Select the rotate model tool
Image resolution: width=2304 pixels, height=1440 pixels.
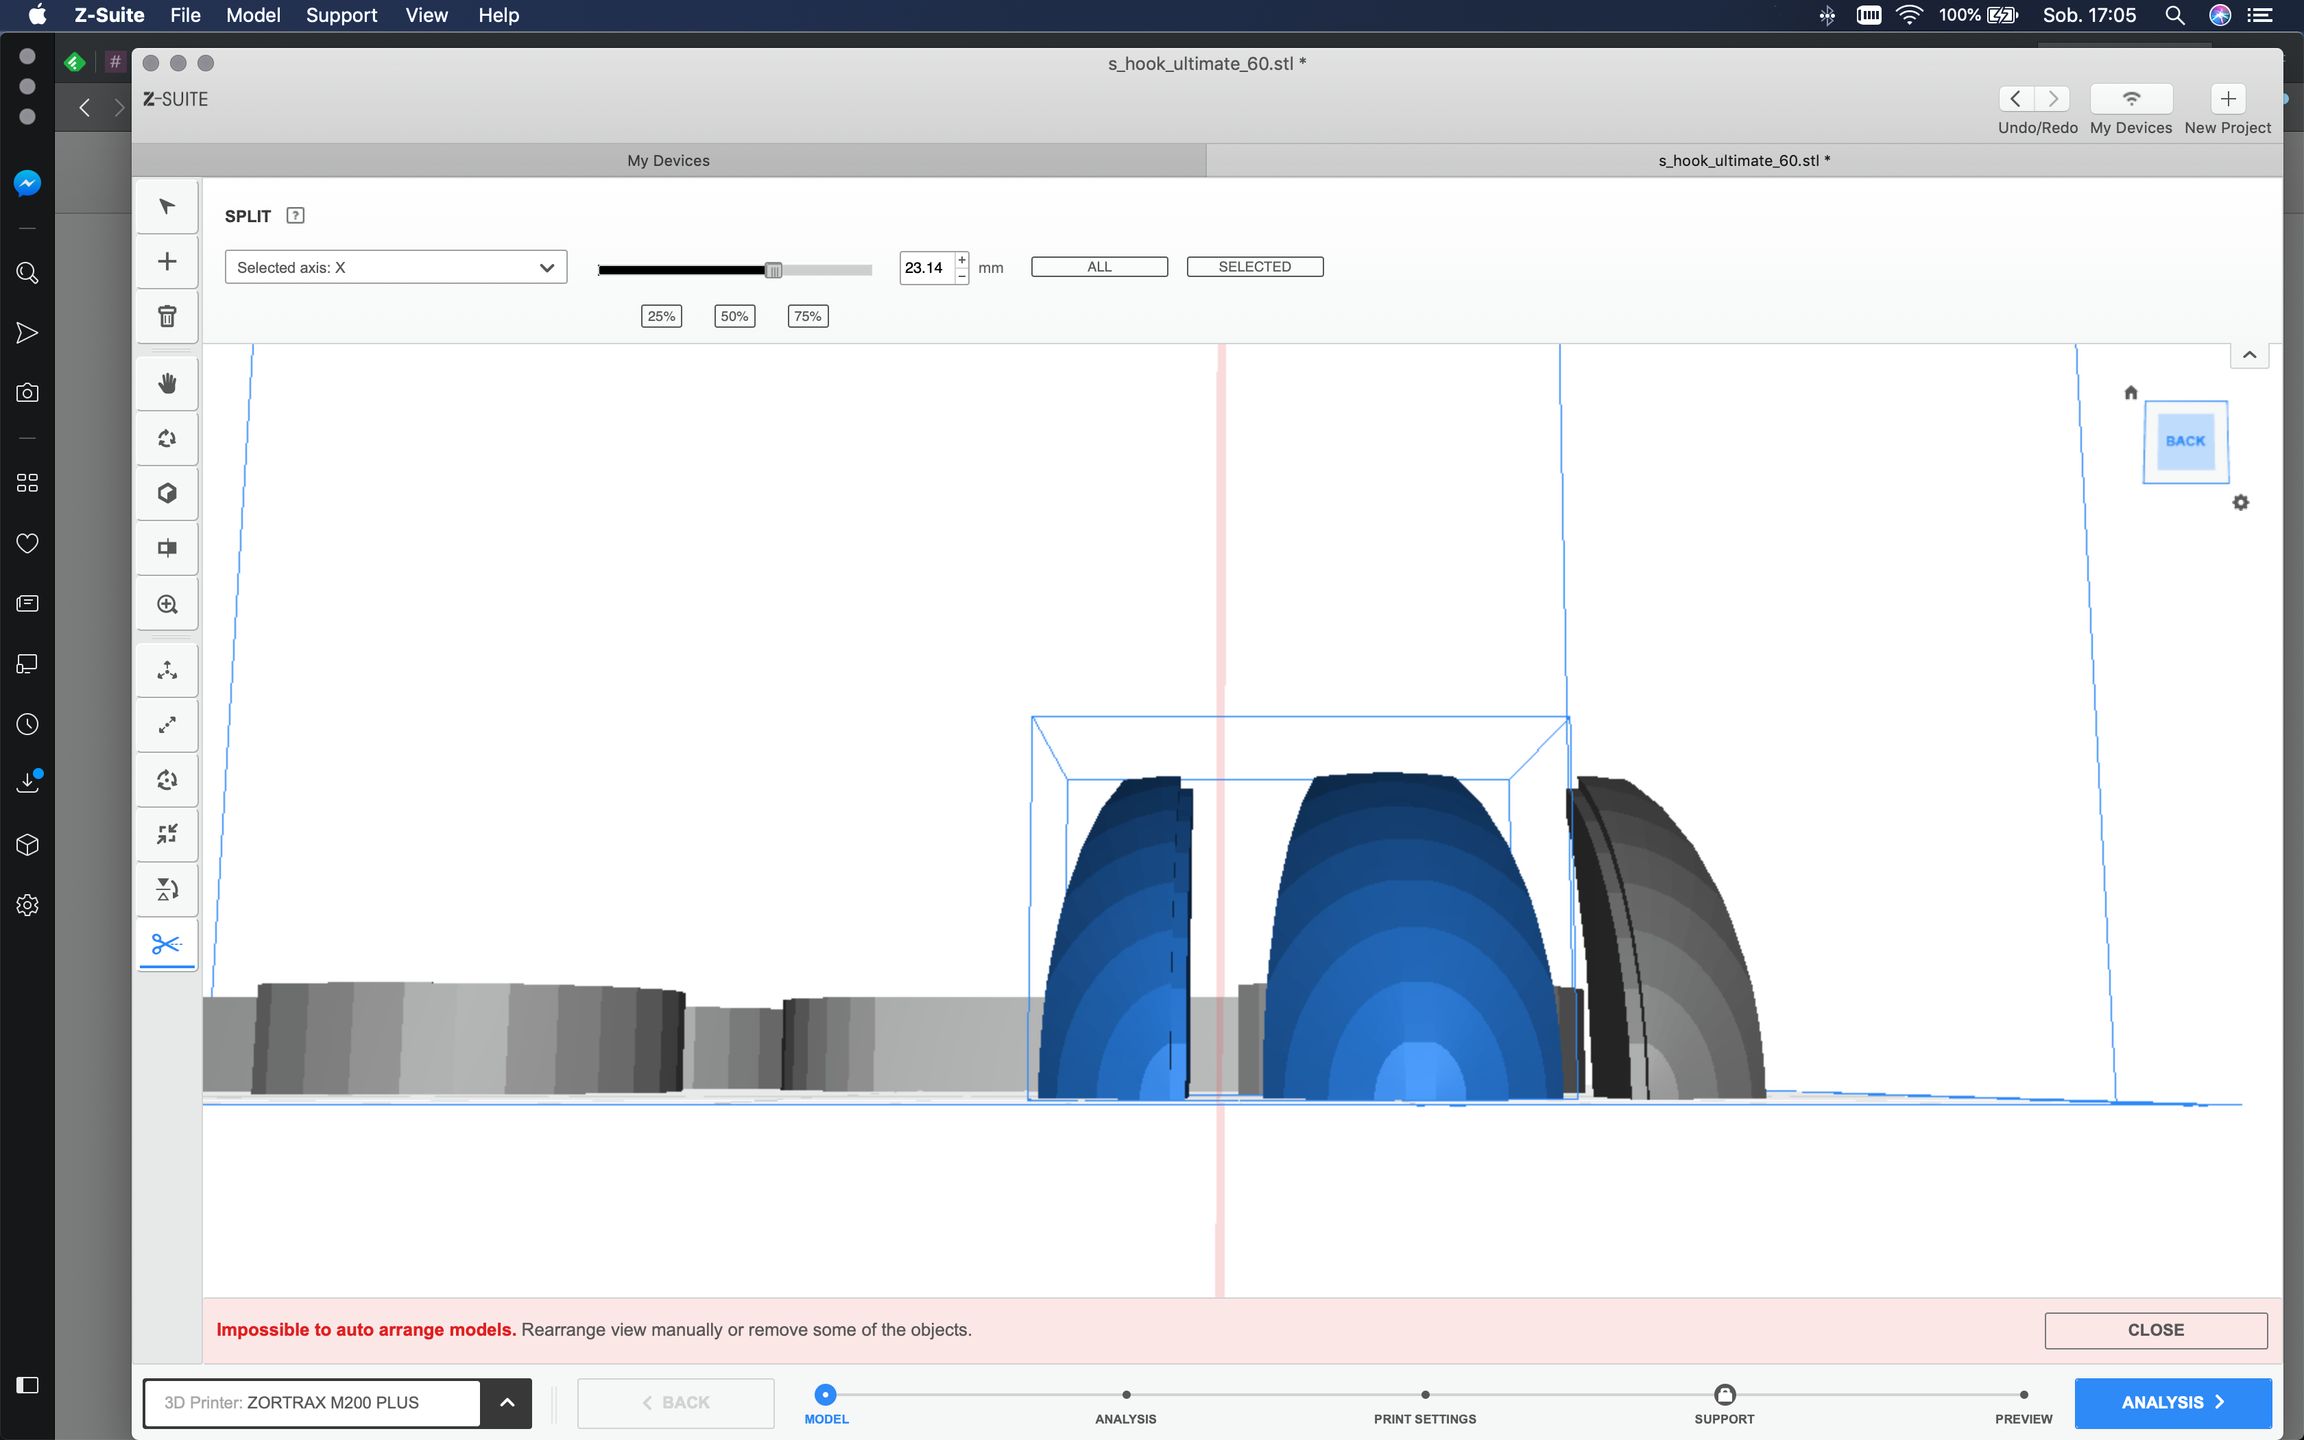167,780
